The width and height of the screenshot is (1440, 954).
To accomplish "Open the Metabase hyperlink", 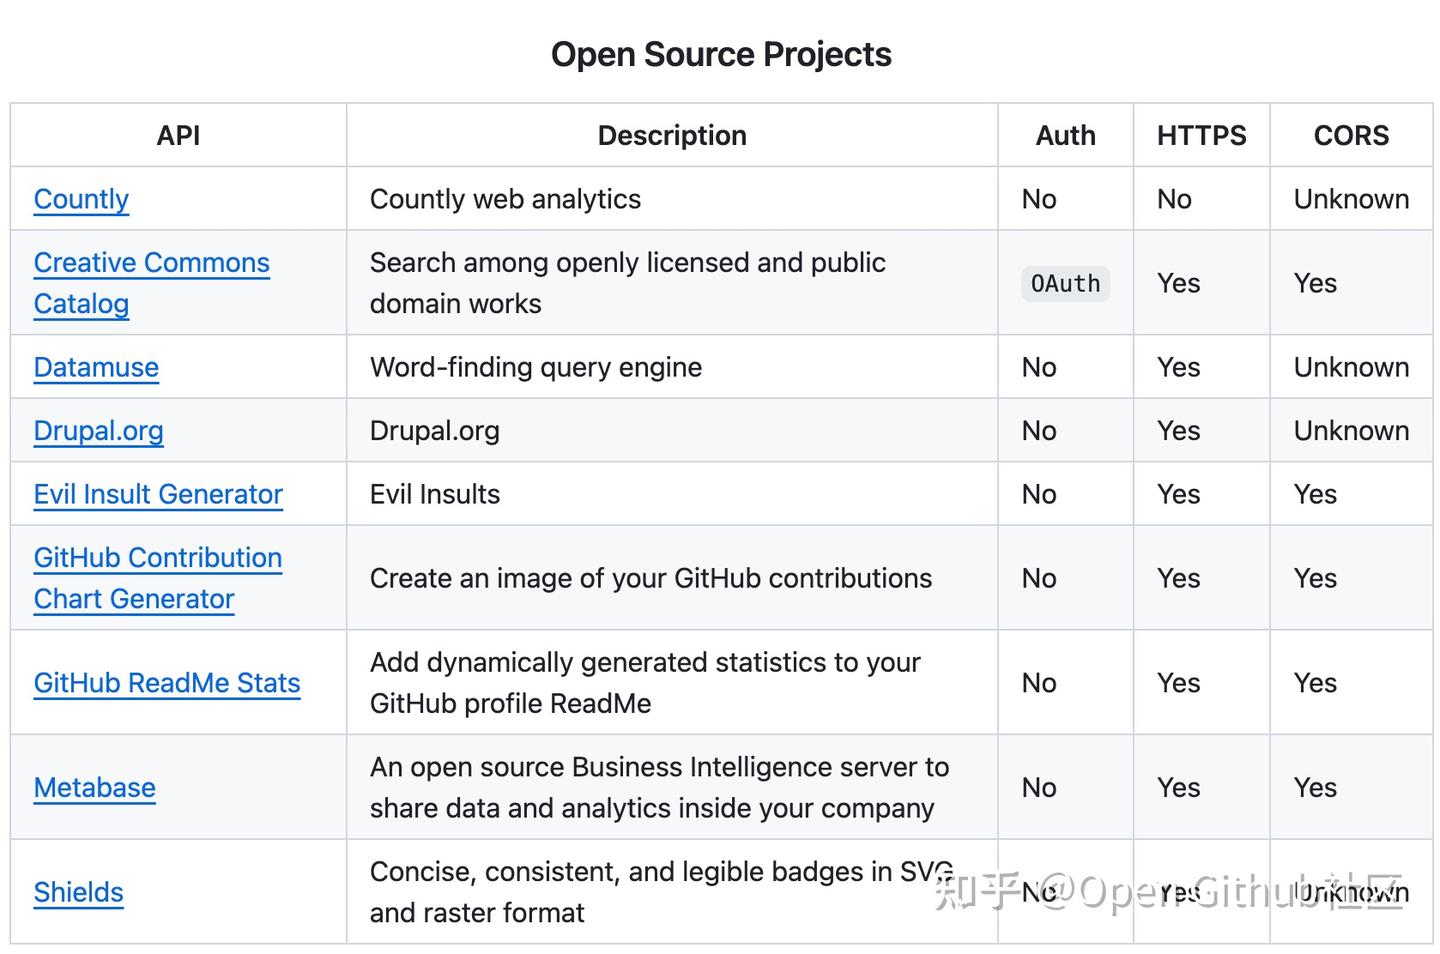I will [x=94, y=788].
